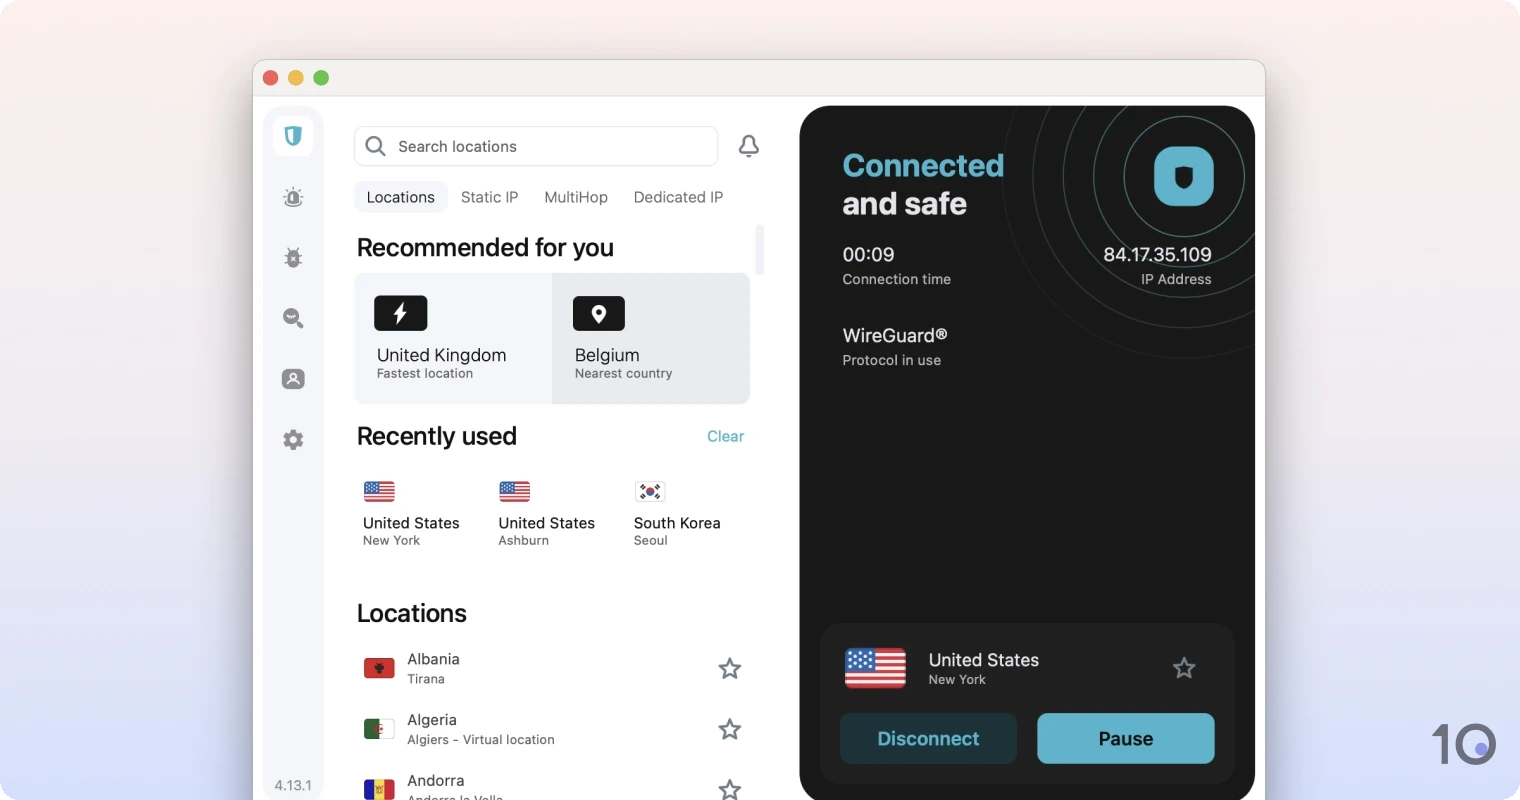Pause the VPN connection
The width and height of the screenshot is (1520, 800).
[x=1125, y=738]
